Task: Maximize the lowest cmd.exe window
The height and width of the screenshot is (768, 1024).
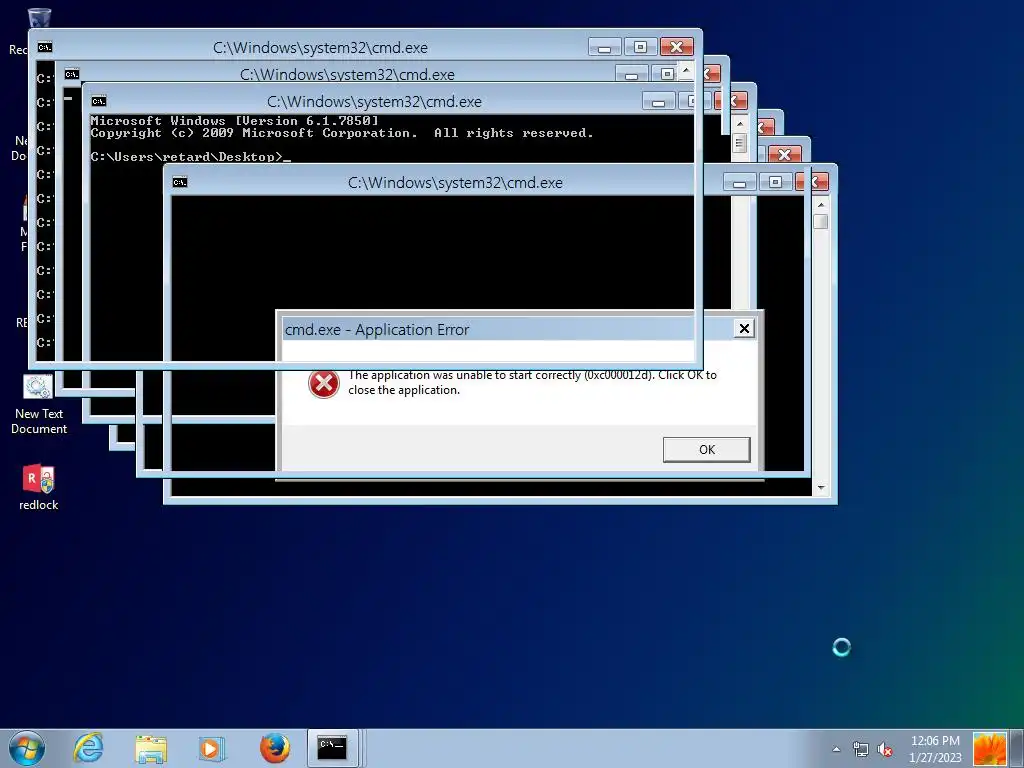Action: pyautogui.click(x=775, y=182)
